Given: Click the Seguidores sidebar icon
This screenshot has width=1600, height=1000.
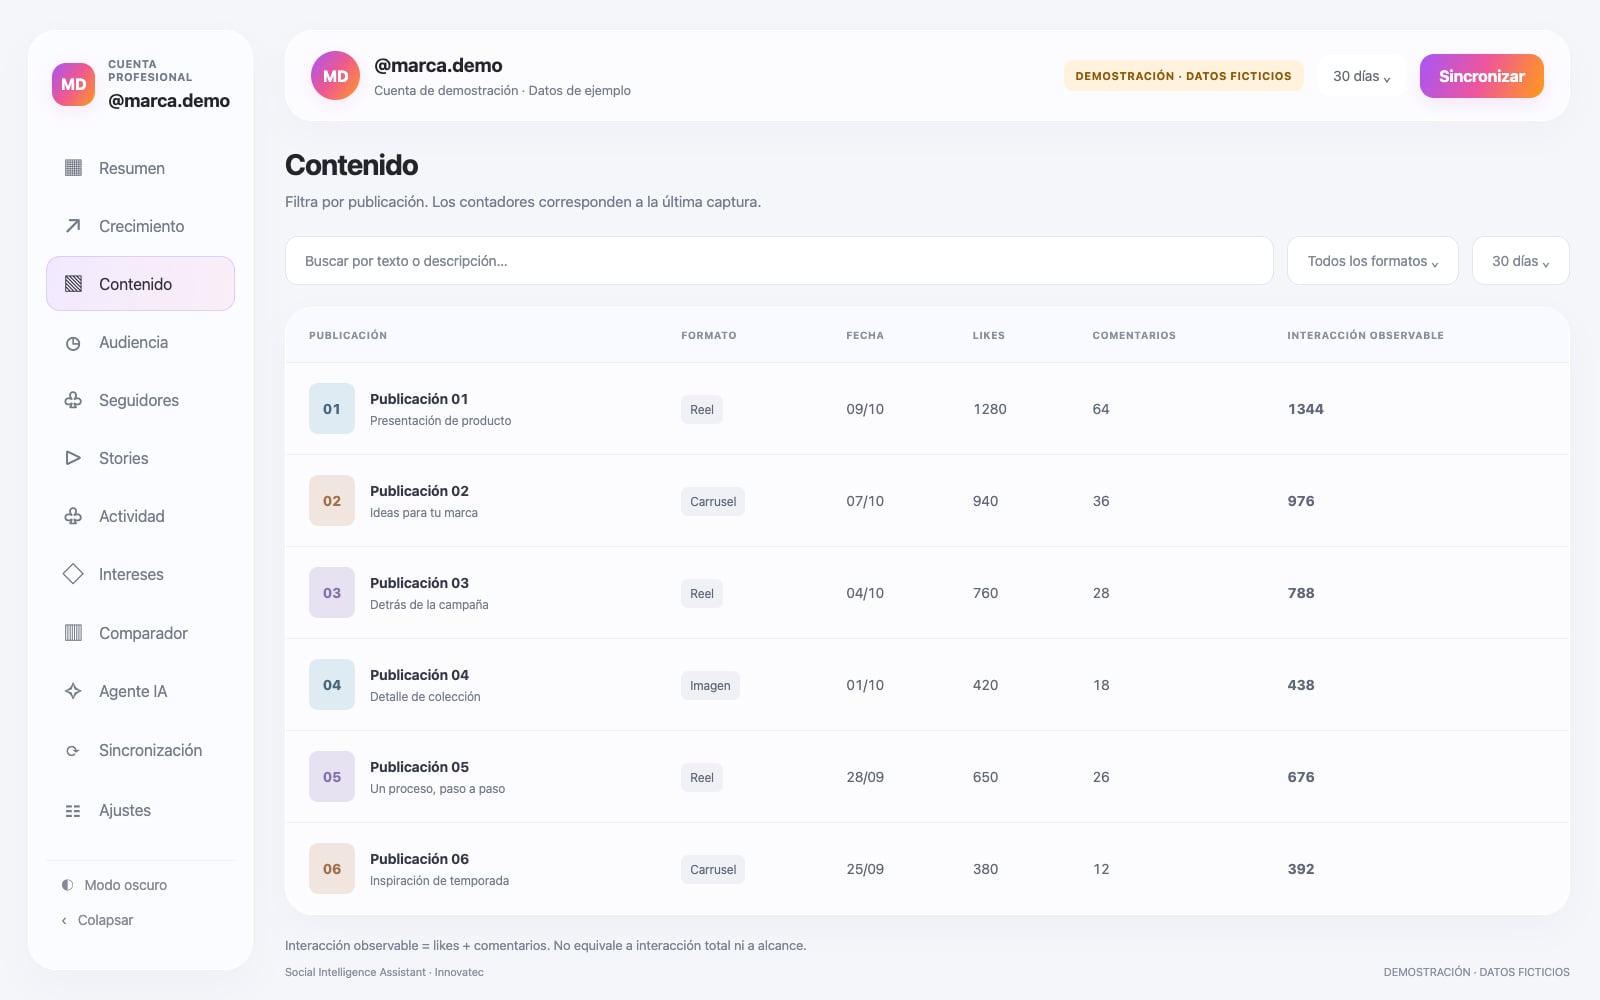Looking at the screenshot, I should (73, 400).
